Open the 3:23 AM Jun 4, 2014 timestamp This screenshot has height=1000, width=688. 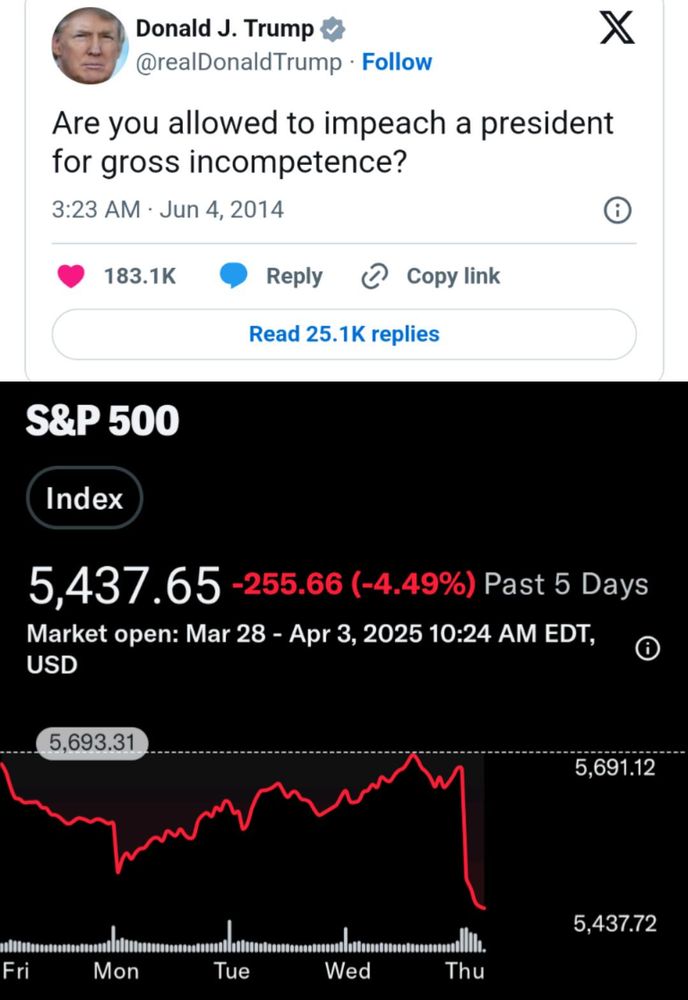[168, 210]
